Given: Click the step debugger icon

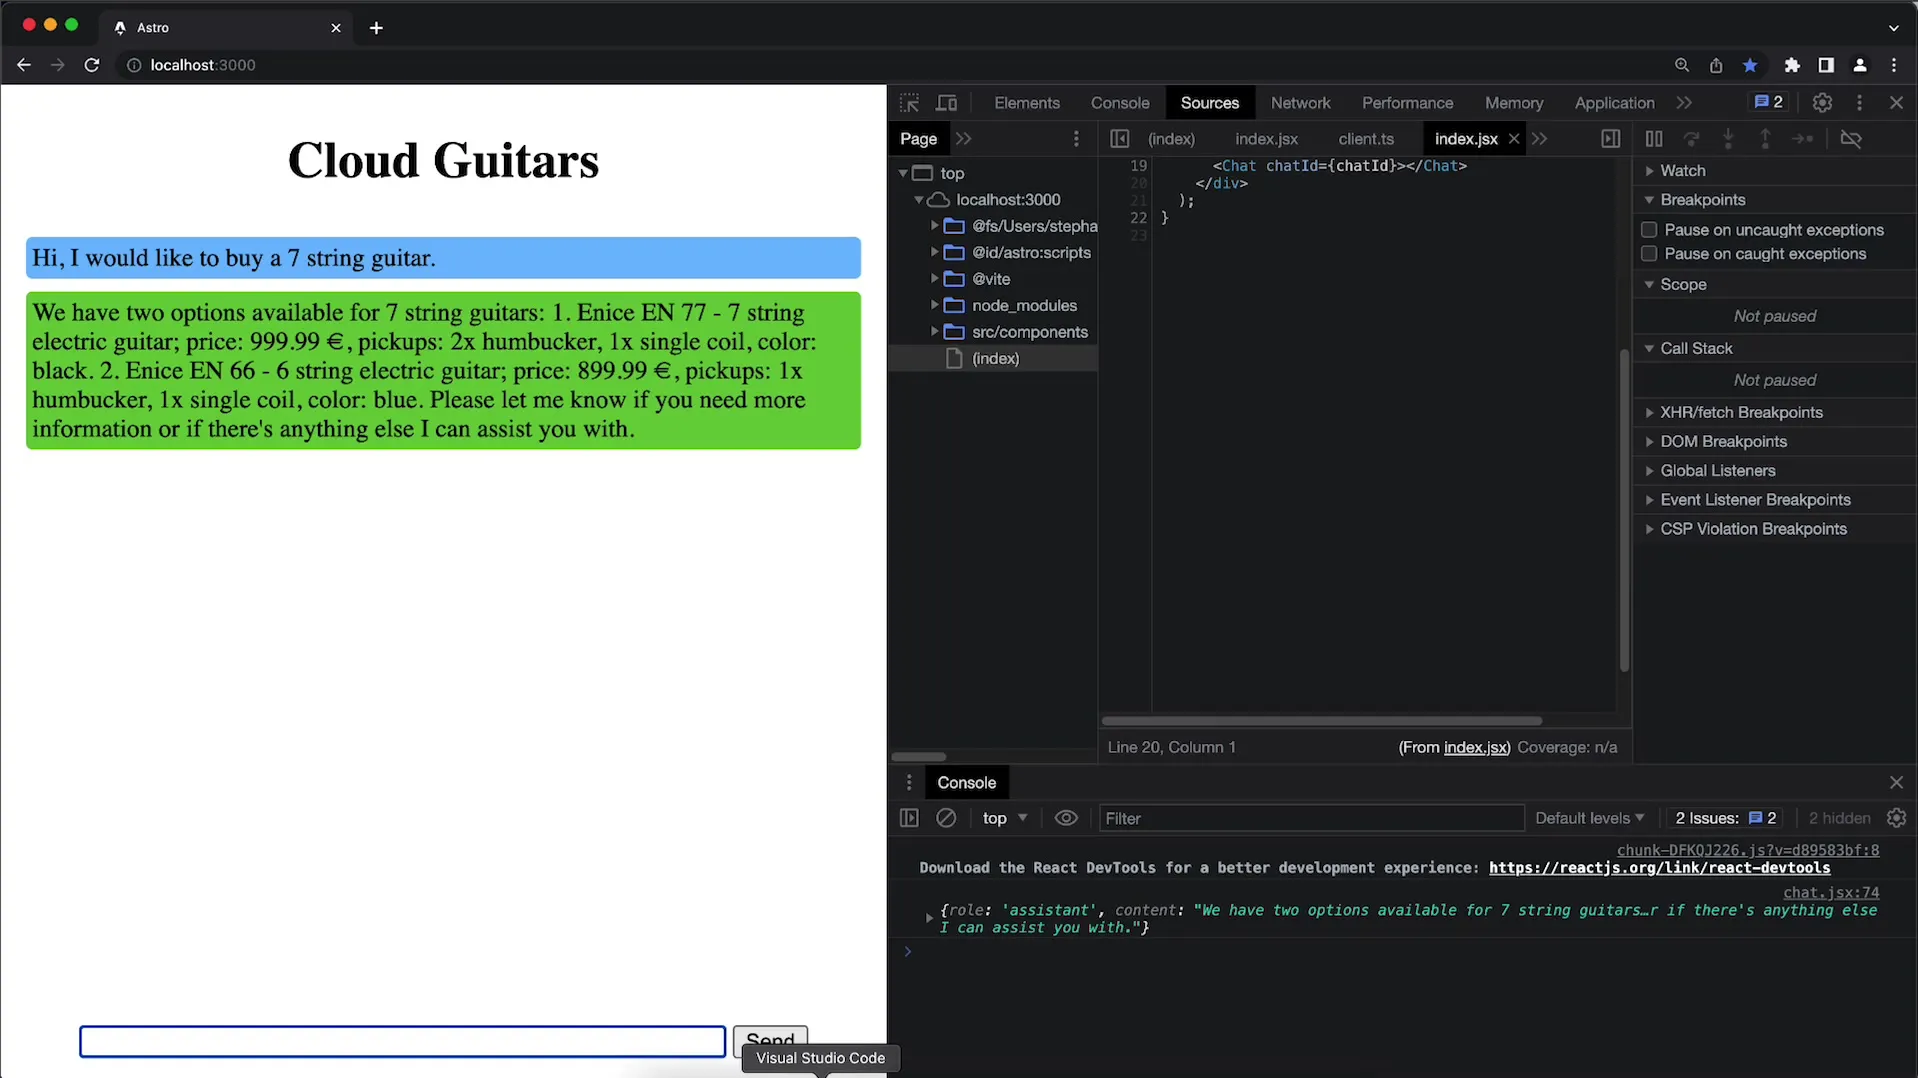Looking at the screenshot, I should pyautogui.click(x=1803, y=139).
